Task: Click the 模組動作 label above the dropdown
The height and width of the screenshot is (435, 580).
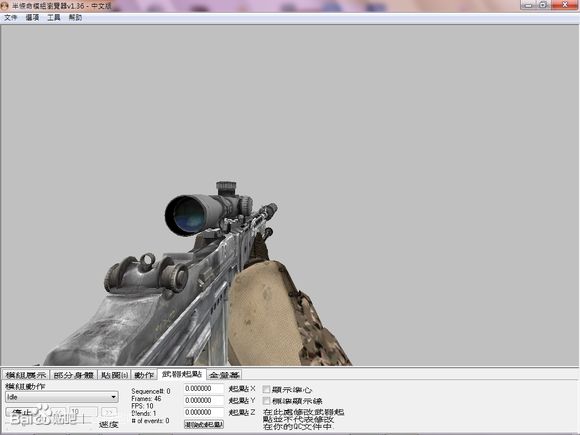Action: (x=25, y=386)
